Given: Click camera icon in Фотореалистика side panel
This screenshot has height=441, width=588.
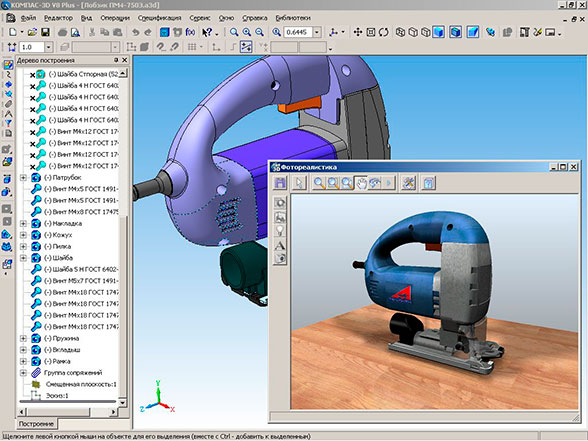Looking at the screenshot, I should tap(280, 259).
